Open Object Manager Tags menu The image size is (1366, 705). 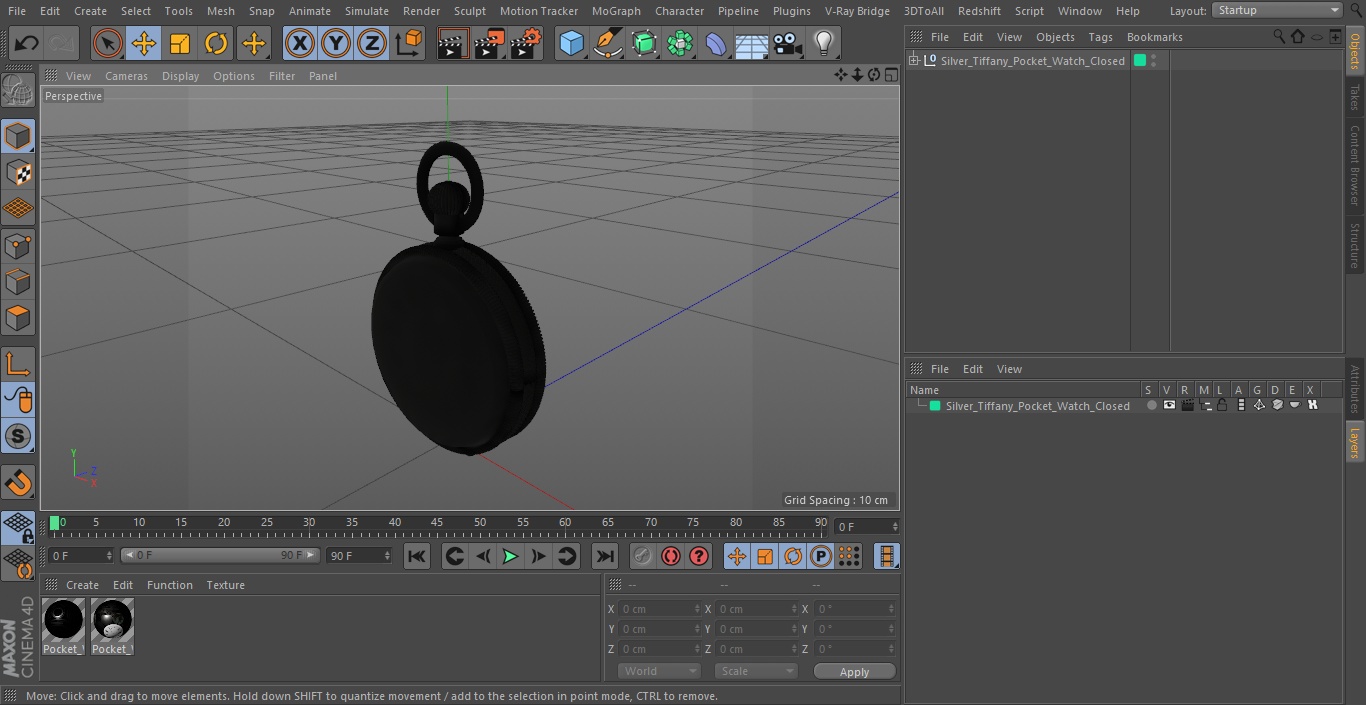point(1100,37)
